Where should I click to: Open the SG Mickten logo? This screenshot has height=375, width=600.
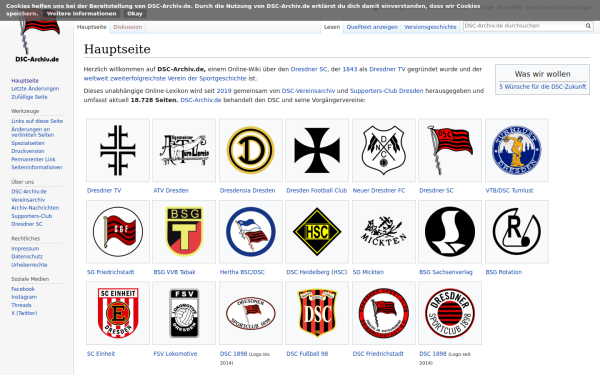[x=383, y=231]
